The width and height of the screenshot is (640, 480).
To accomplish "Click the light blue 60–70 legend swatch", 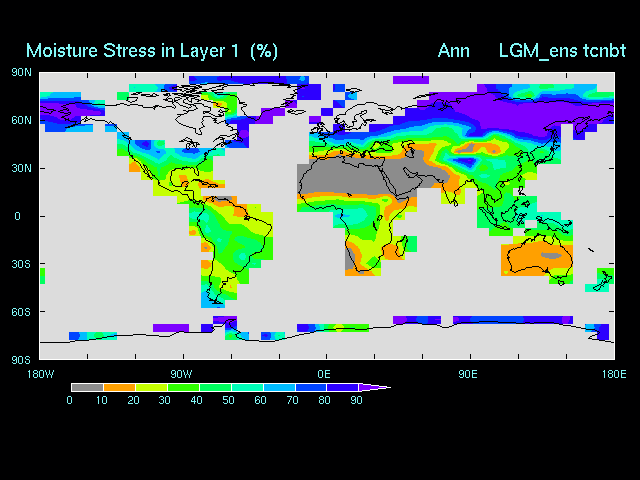I will 278,387.
